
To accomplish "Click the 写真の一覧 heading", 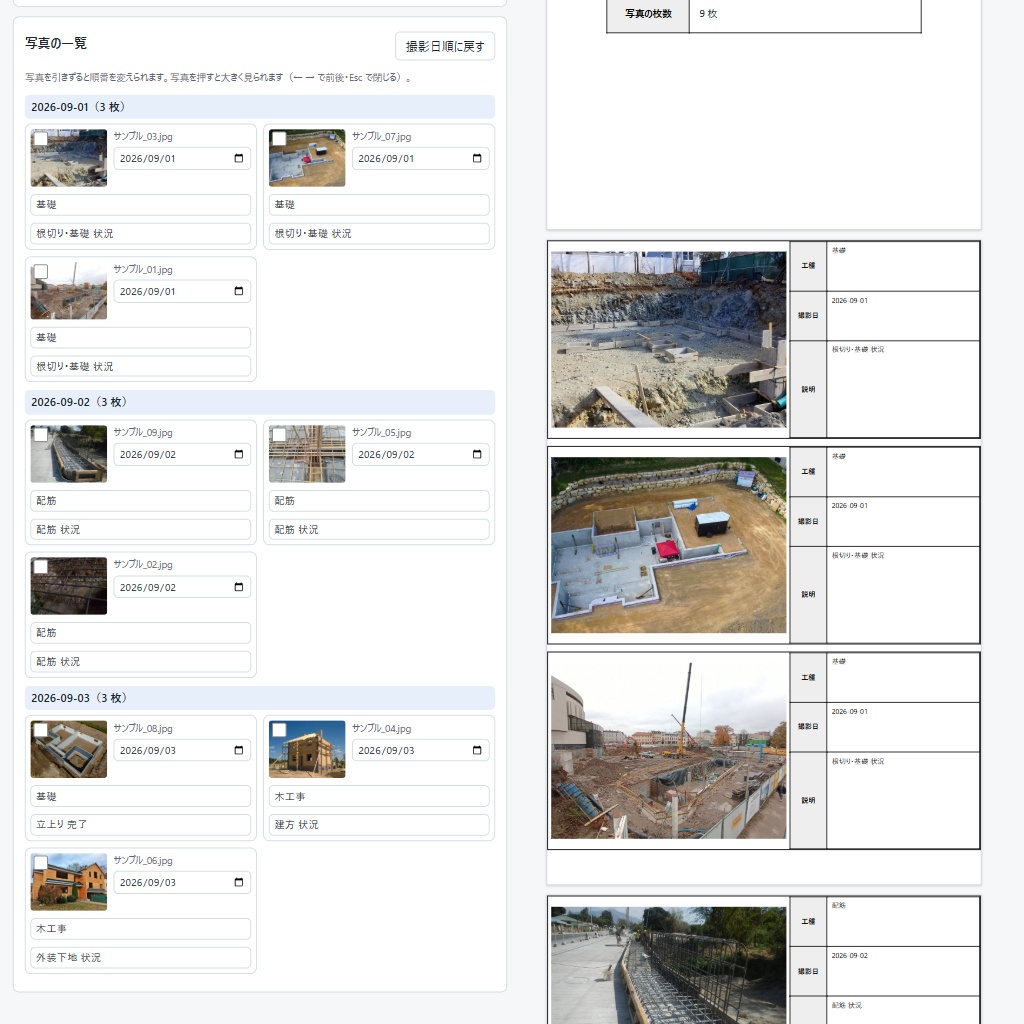I will 56,43.
